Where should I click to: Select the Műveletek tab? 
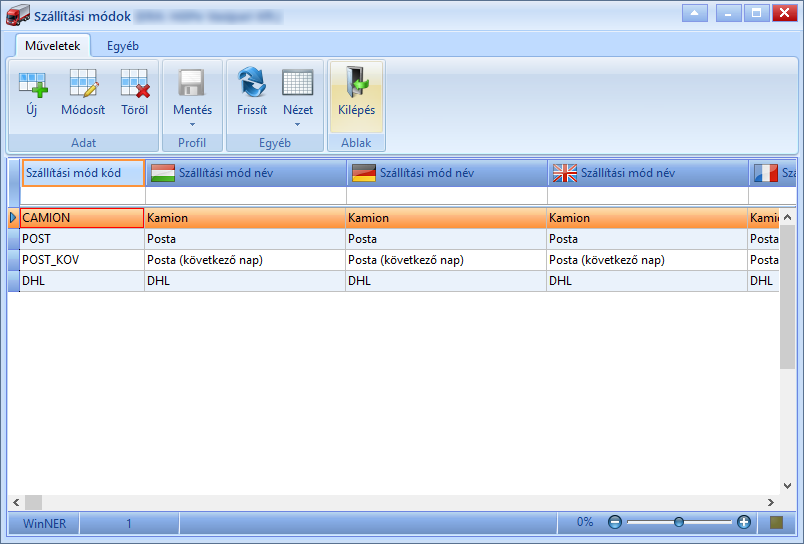[53, 46]
